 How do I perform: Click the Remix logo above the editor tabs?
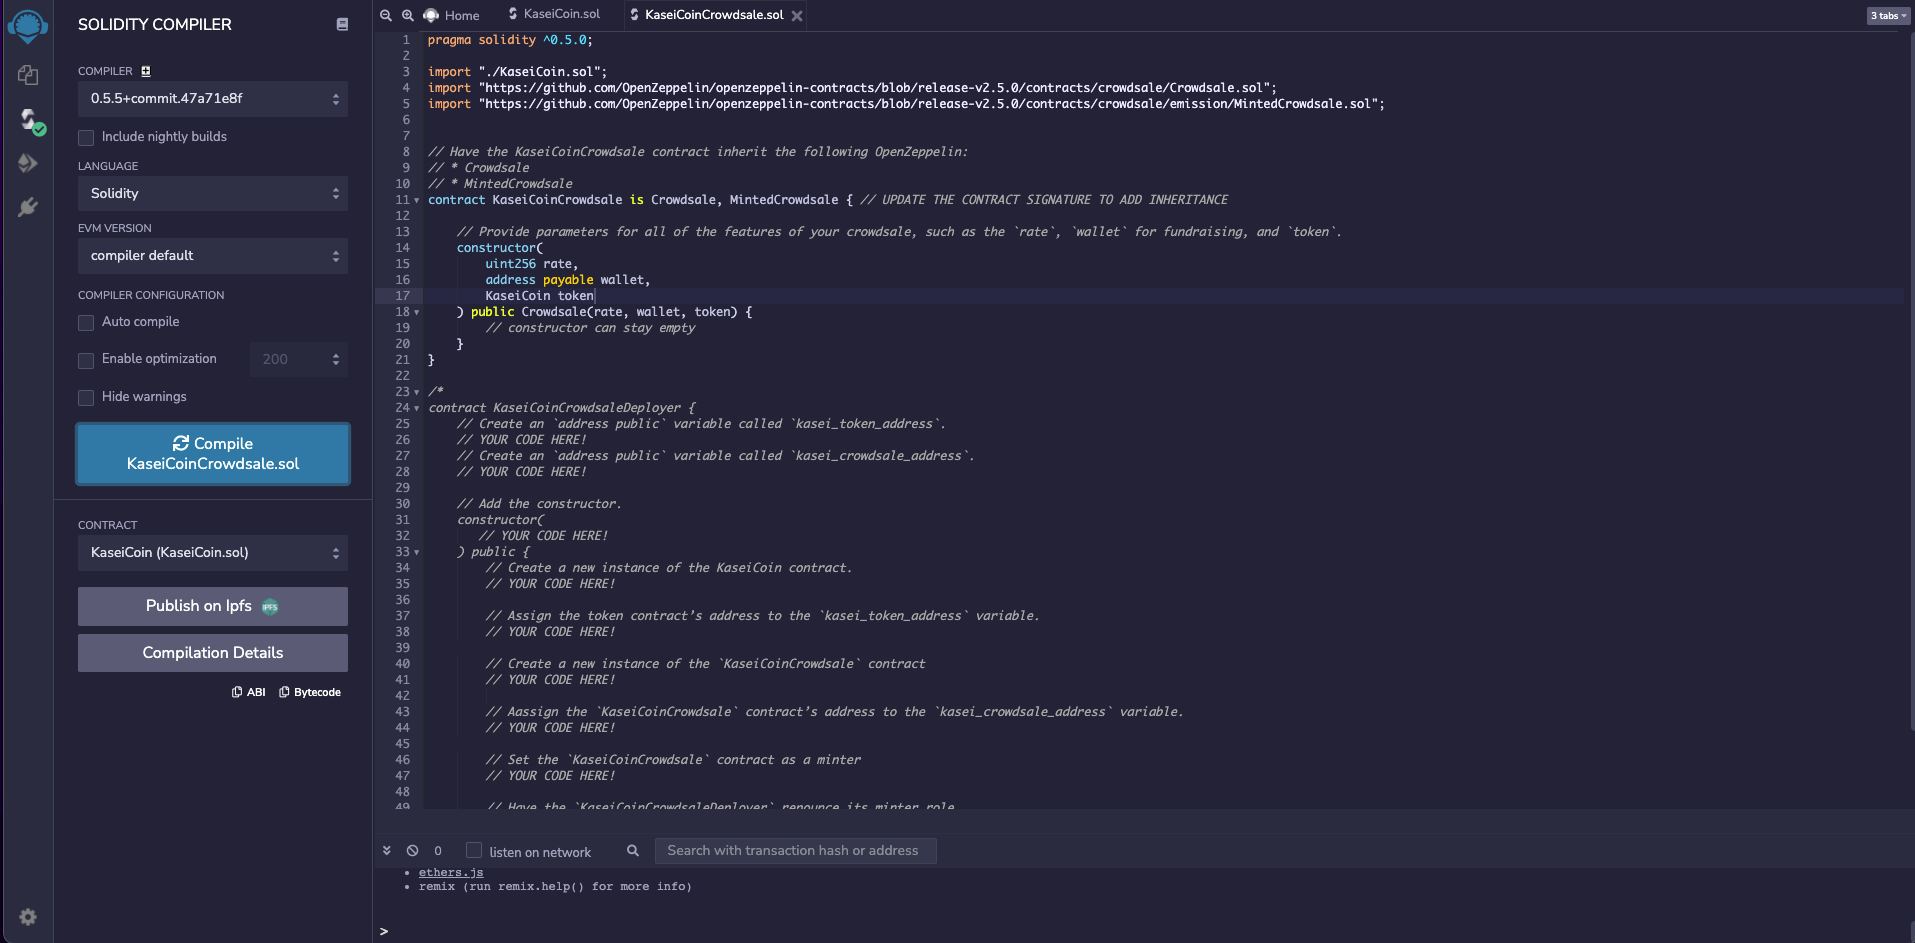[428, 15]
